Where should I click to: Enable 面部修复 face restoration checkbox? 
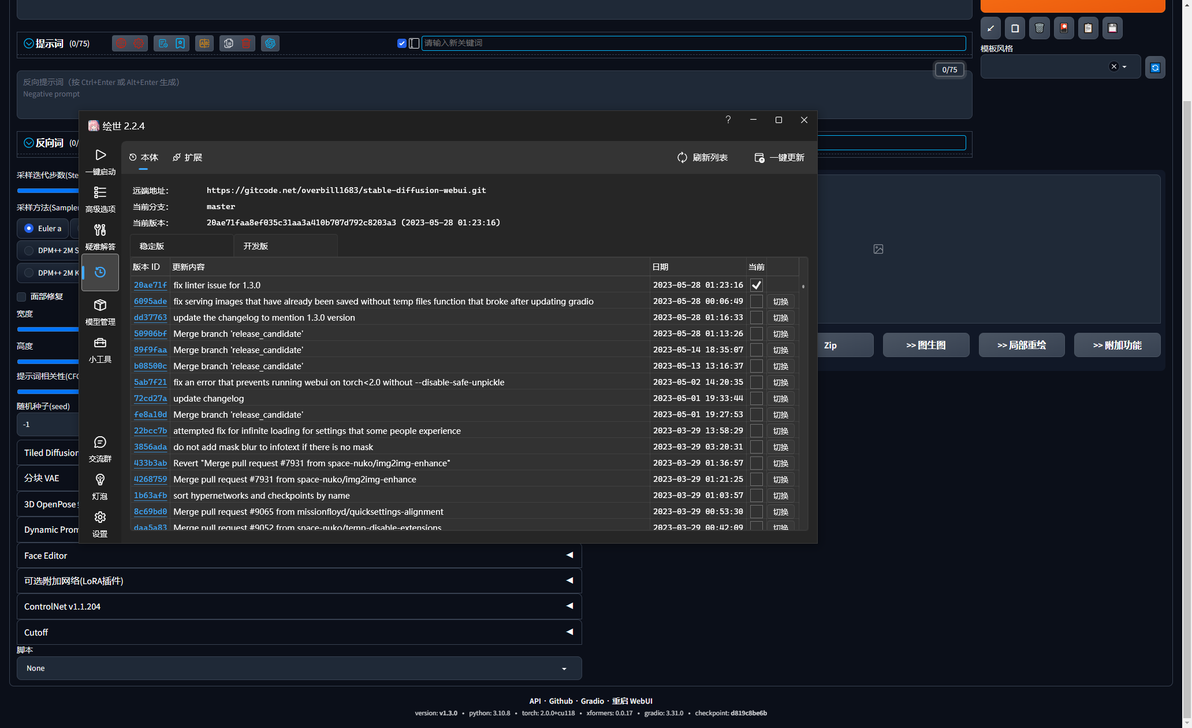point(21,296)
